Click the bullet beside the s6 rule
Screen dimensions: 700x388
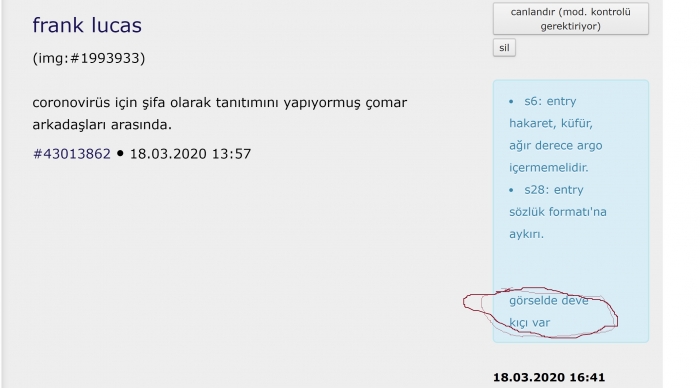512,101
